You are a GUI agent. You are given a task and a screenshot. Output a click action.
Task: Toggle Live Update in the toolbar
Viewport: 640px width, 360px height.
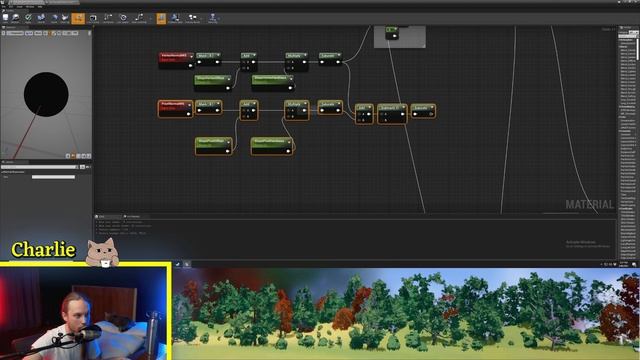click(x=123, y=18)
